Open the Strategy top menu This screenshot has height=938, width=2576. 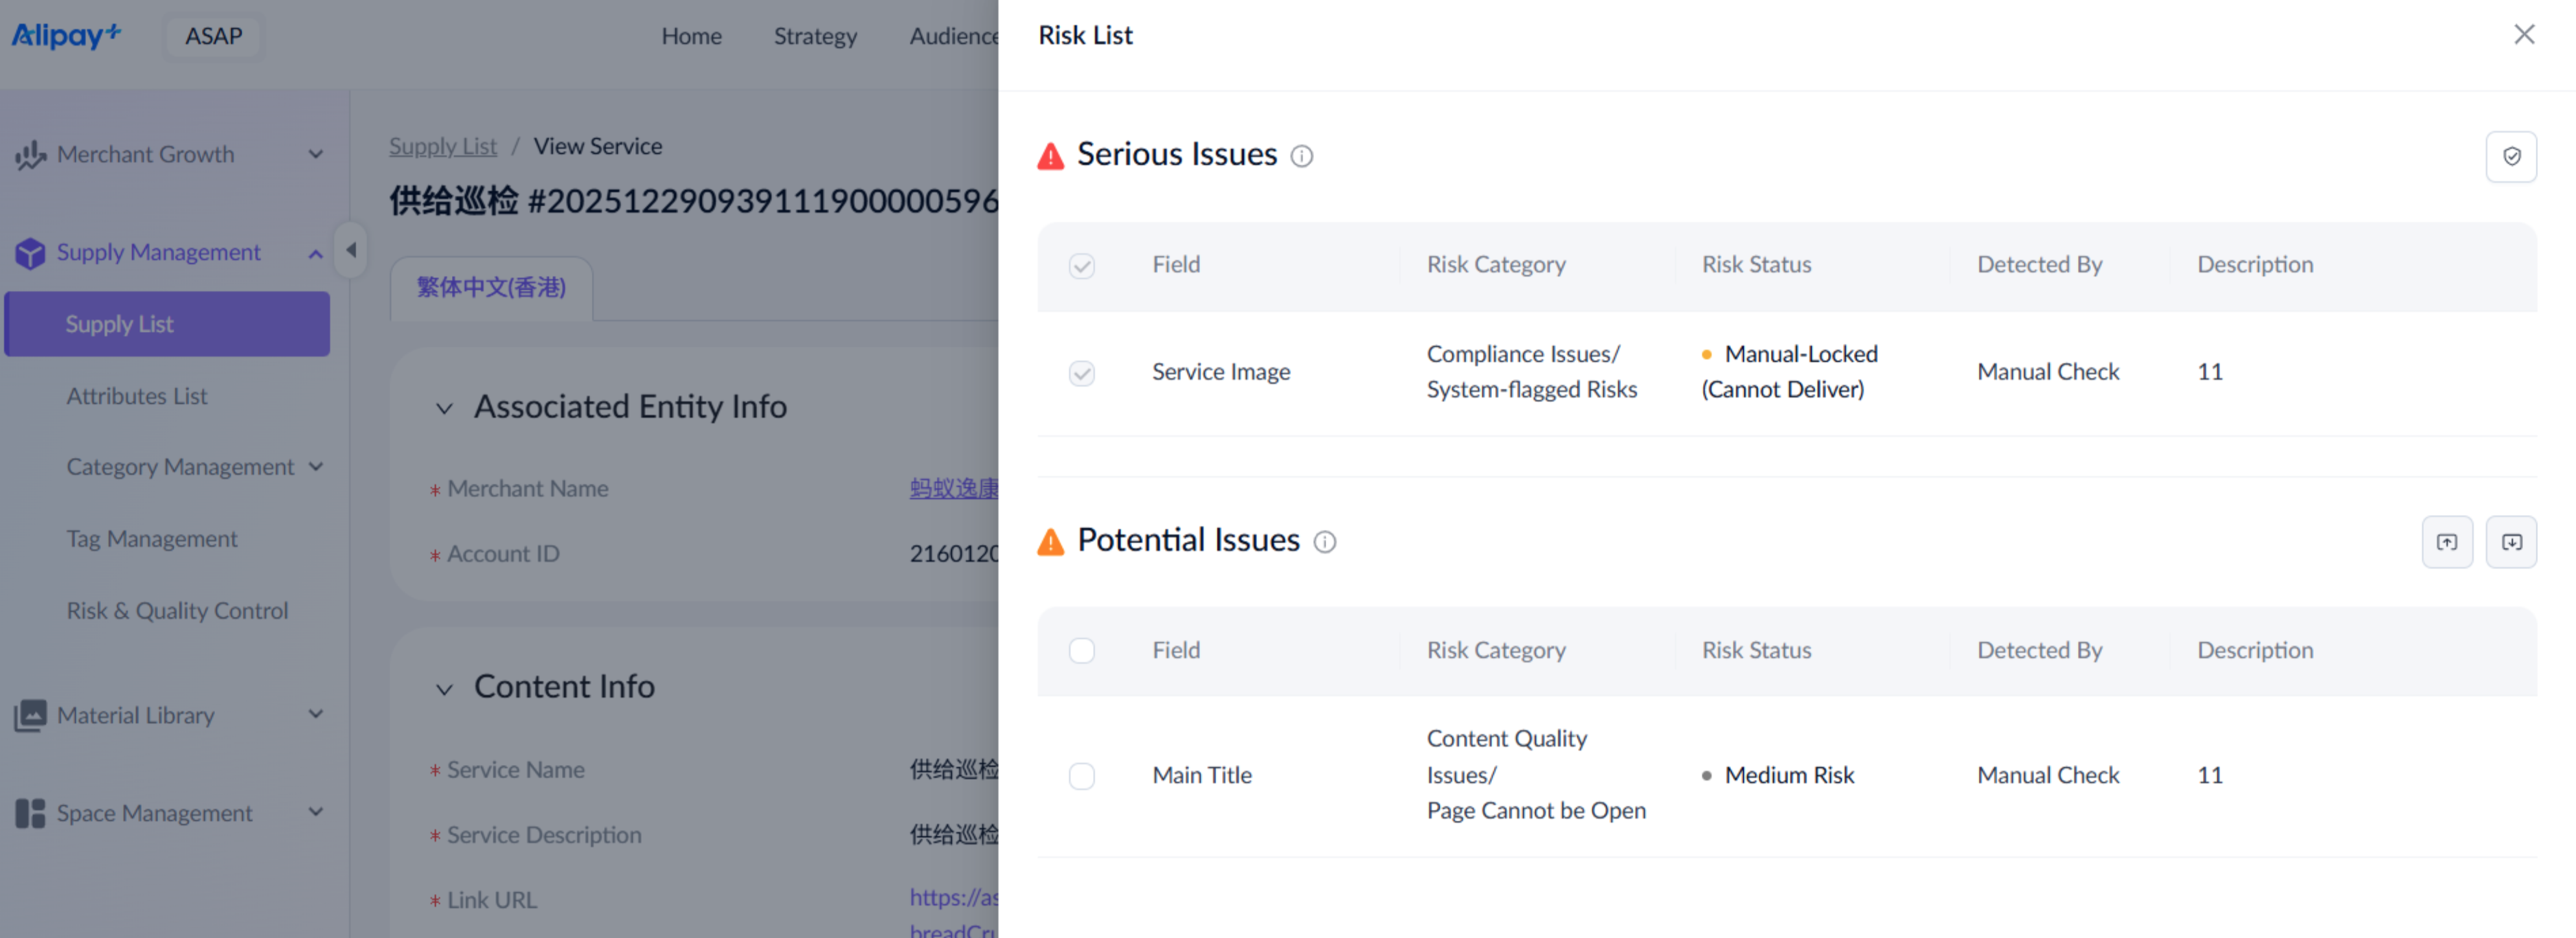pyautogui.click(x=814, y=36)
